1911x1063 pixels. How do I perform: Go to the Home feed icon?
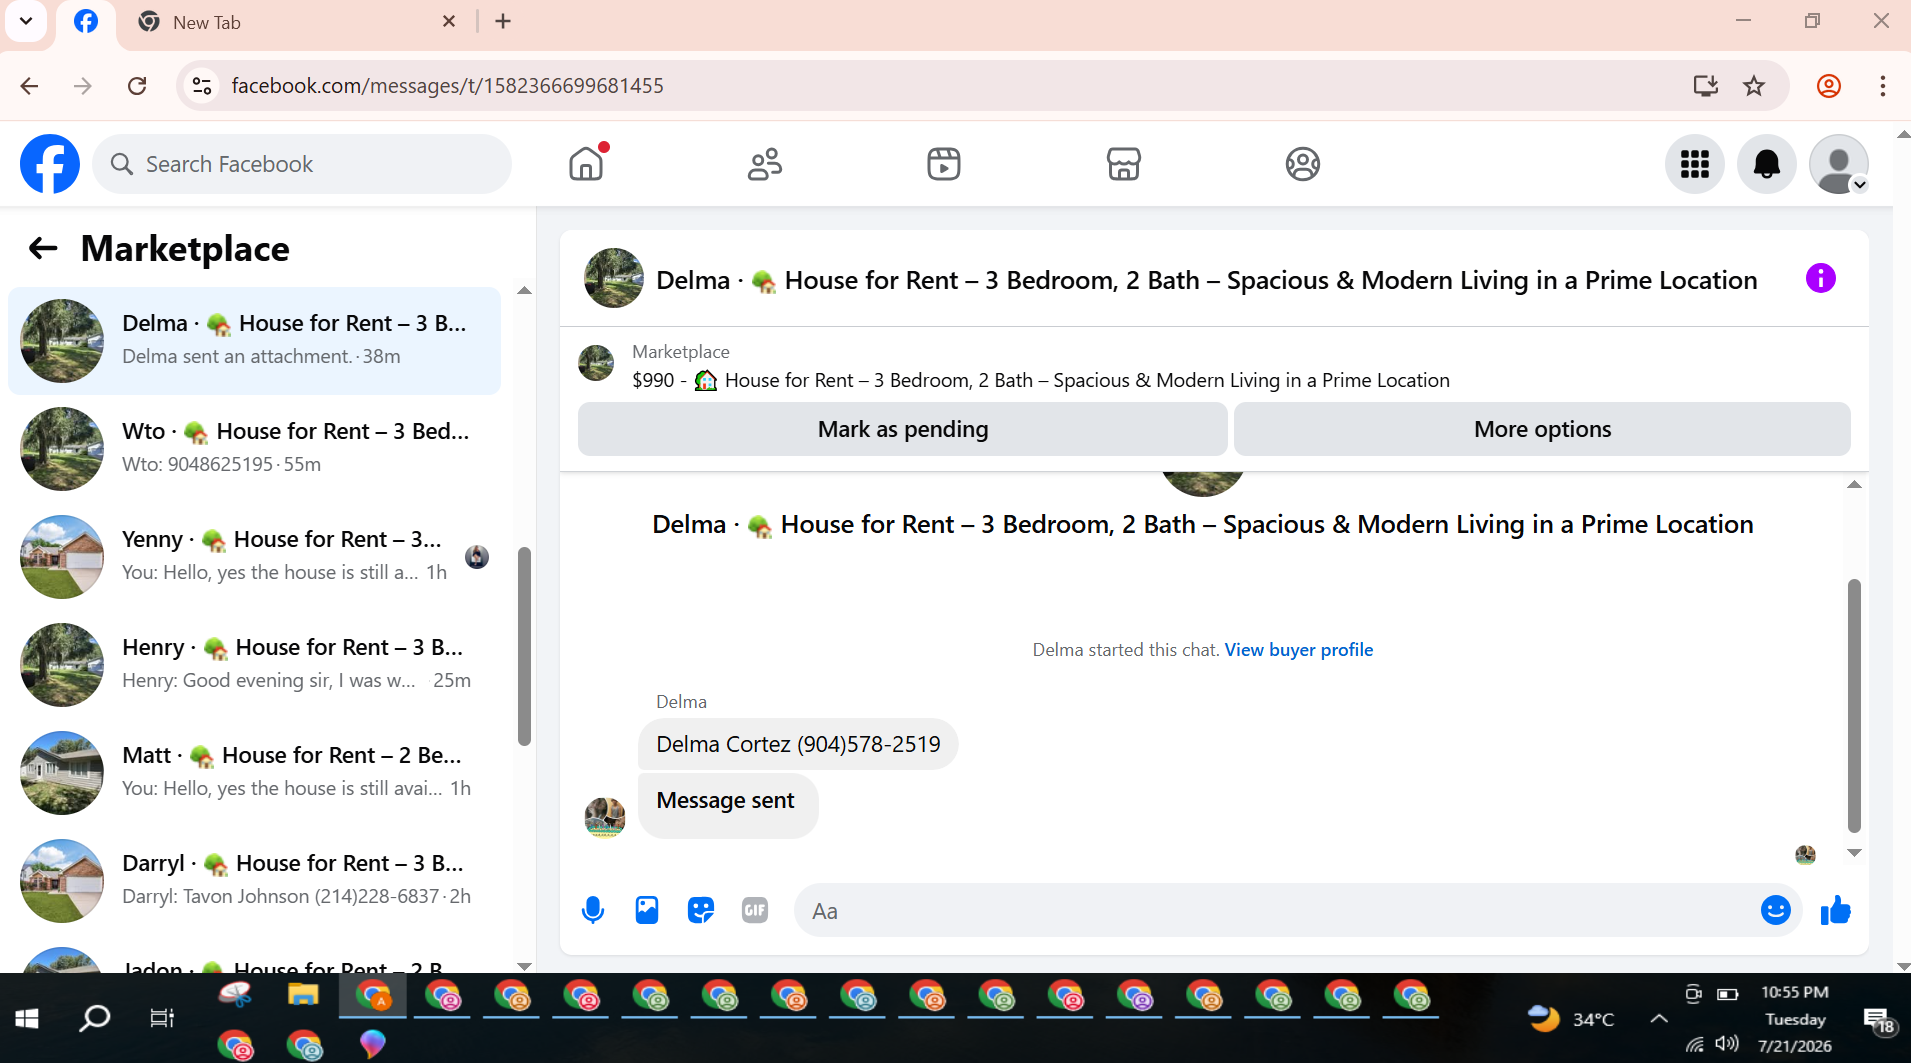pyautogui.click(x=587, y=164)
